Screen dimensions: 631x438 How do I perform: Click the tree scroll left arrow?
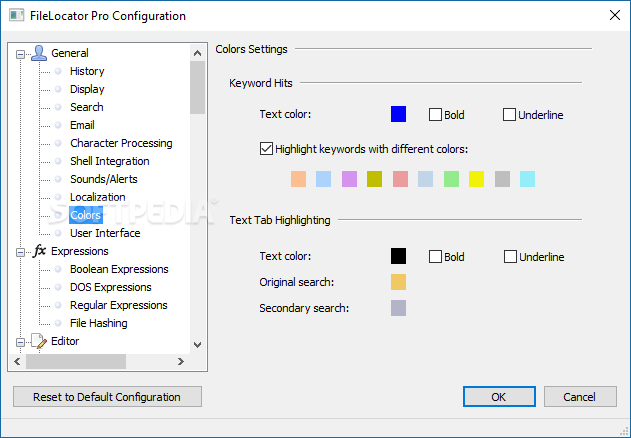coord(17,362)
